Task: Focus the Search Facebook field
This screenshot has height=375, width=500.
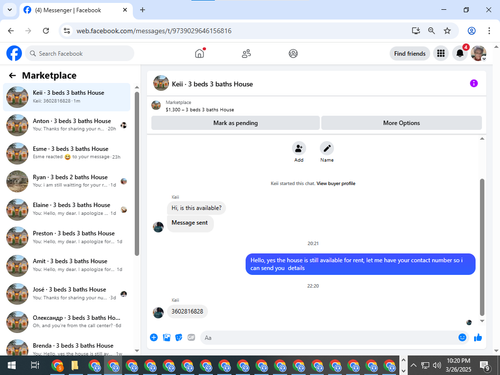Action: [80, 53]
